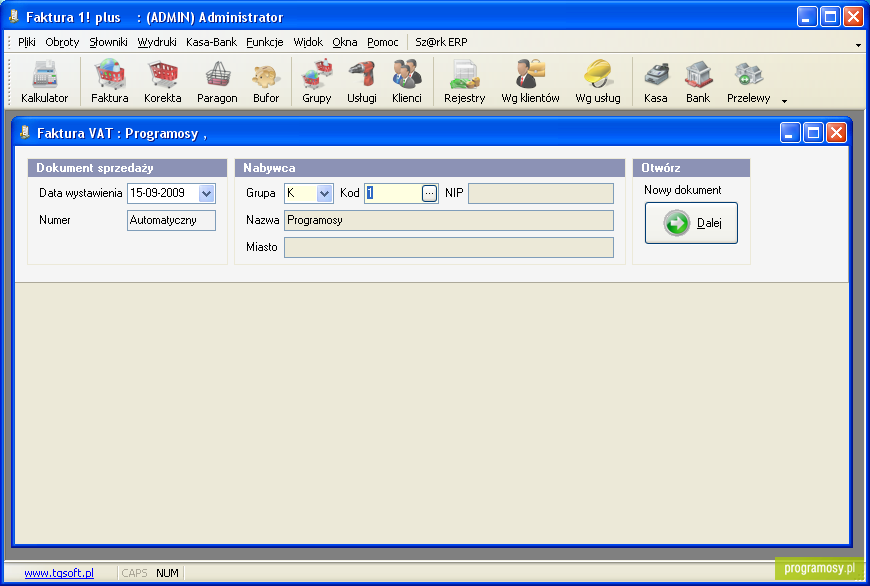This screenshot has width=870, height=586.
Task: Open the Klienci clients list
Action: click(x=407, y=82)
